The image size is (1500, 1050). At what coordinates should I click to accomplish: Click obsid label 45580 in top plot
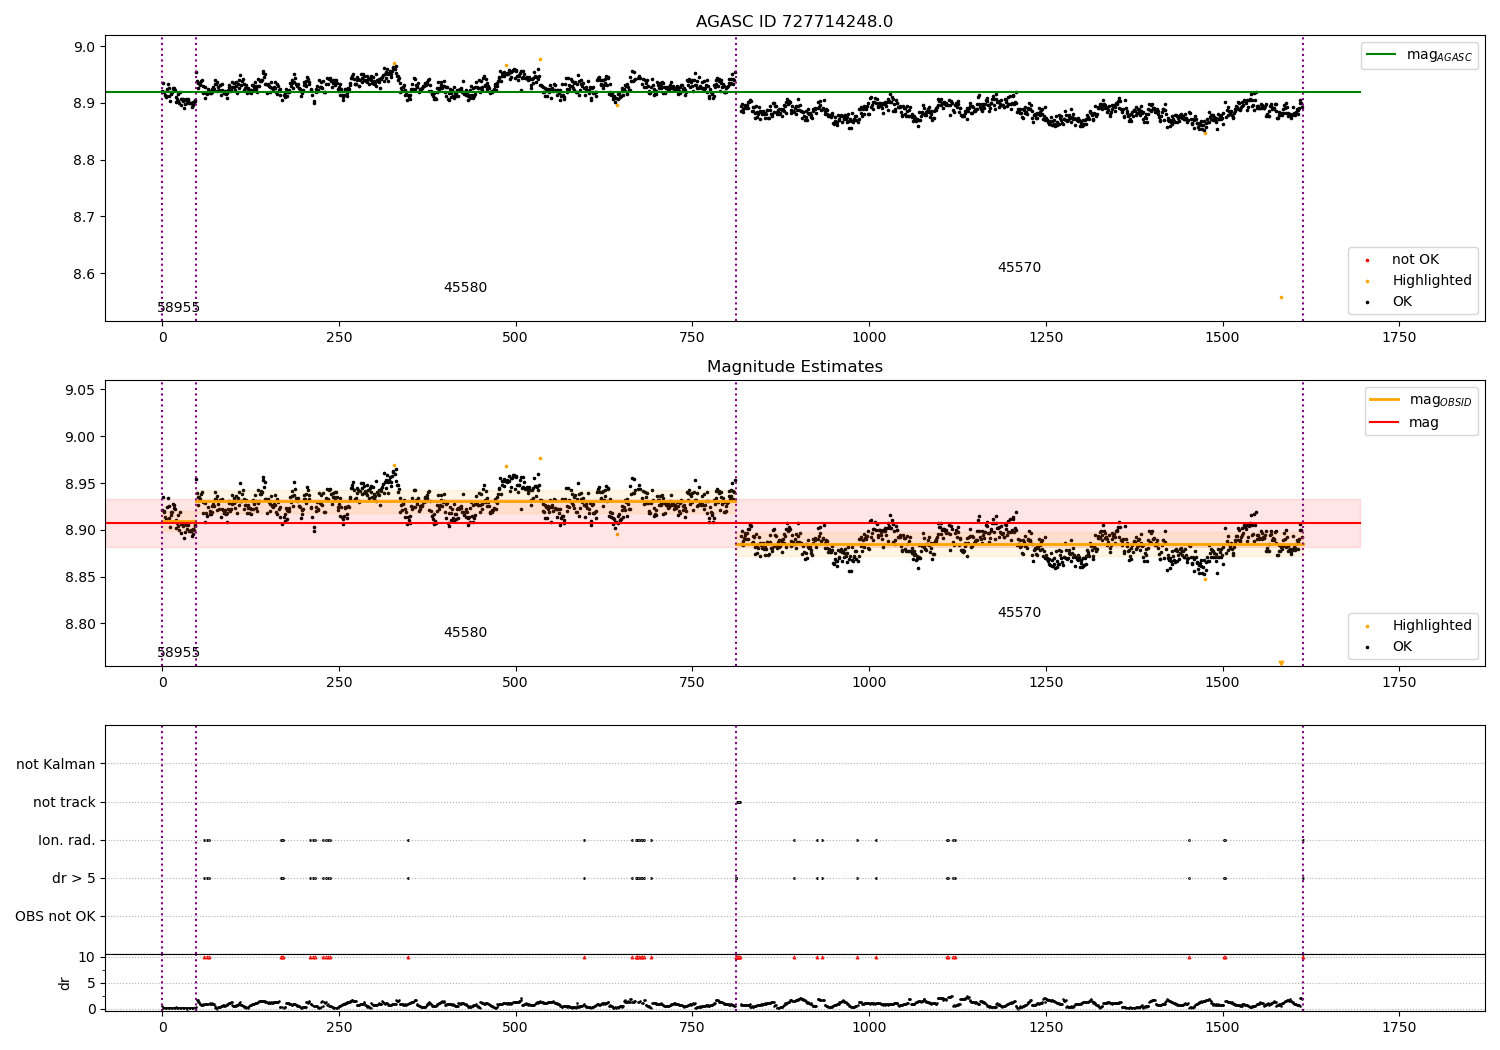(x=465, y=288)
